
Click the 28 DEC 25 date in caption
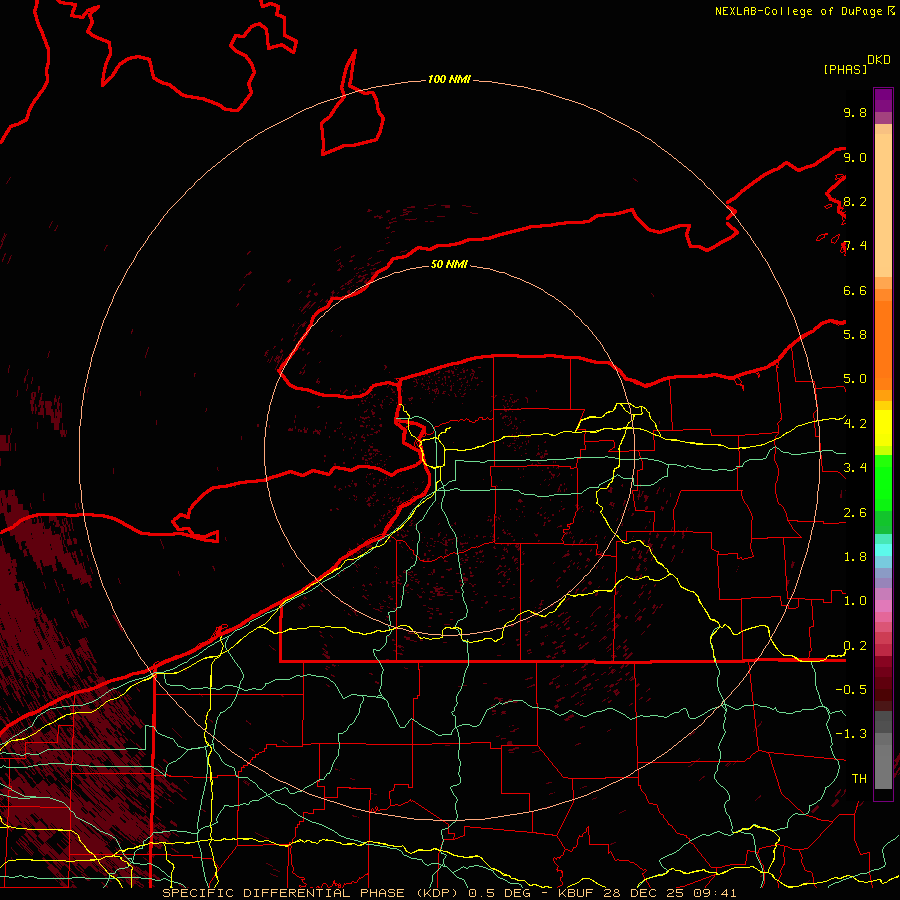pyautogui.click(x=643, y=893)
